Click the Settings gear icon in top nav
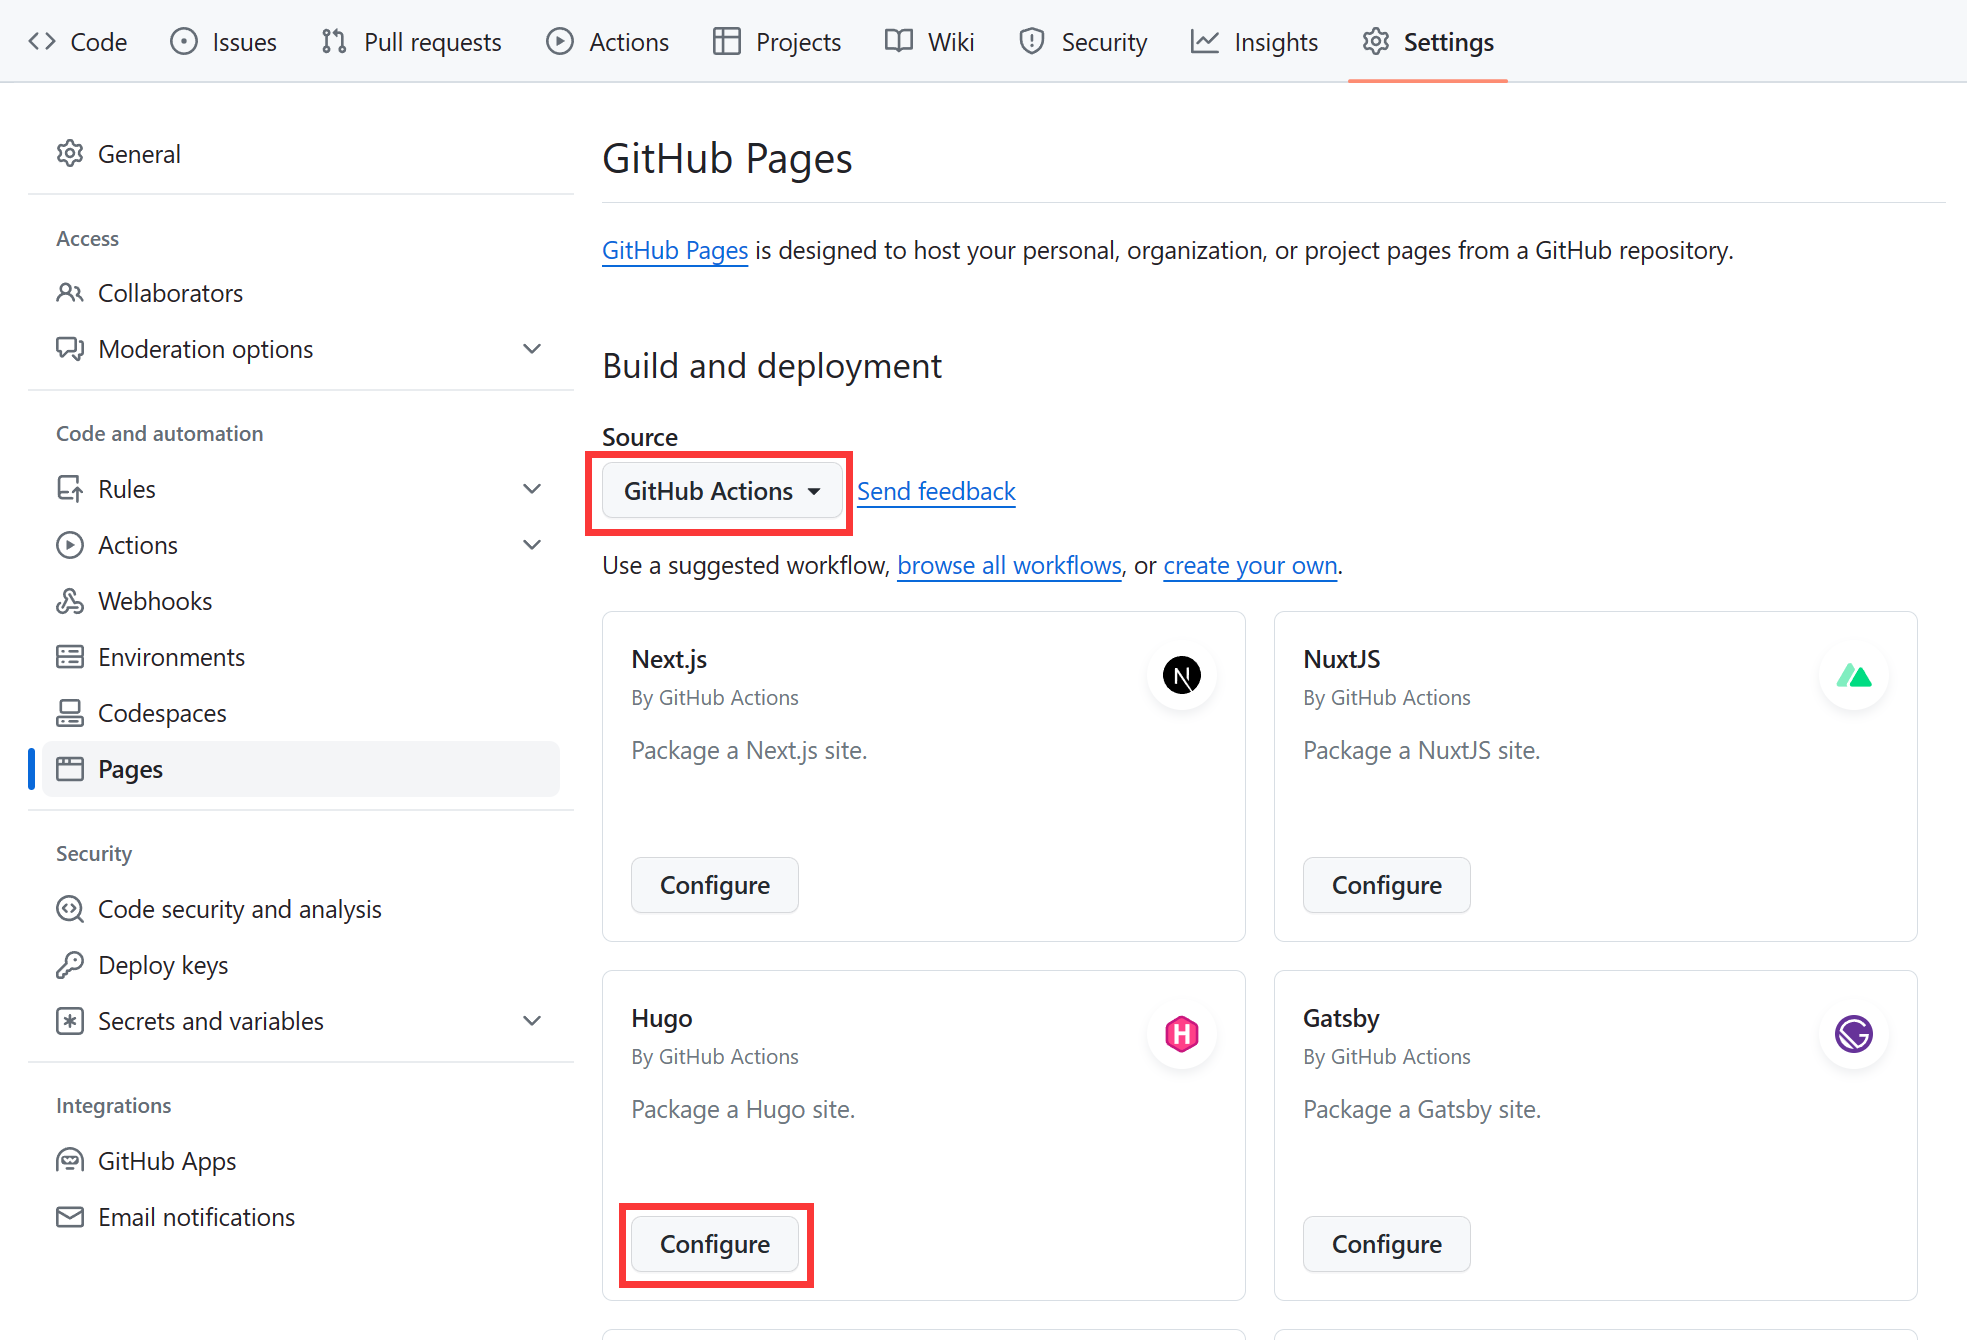This screenshot has height=1340, width=1967. (x=1376, y=41)
